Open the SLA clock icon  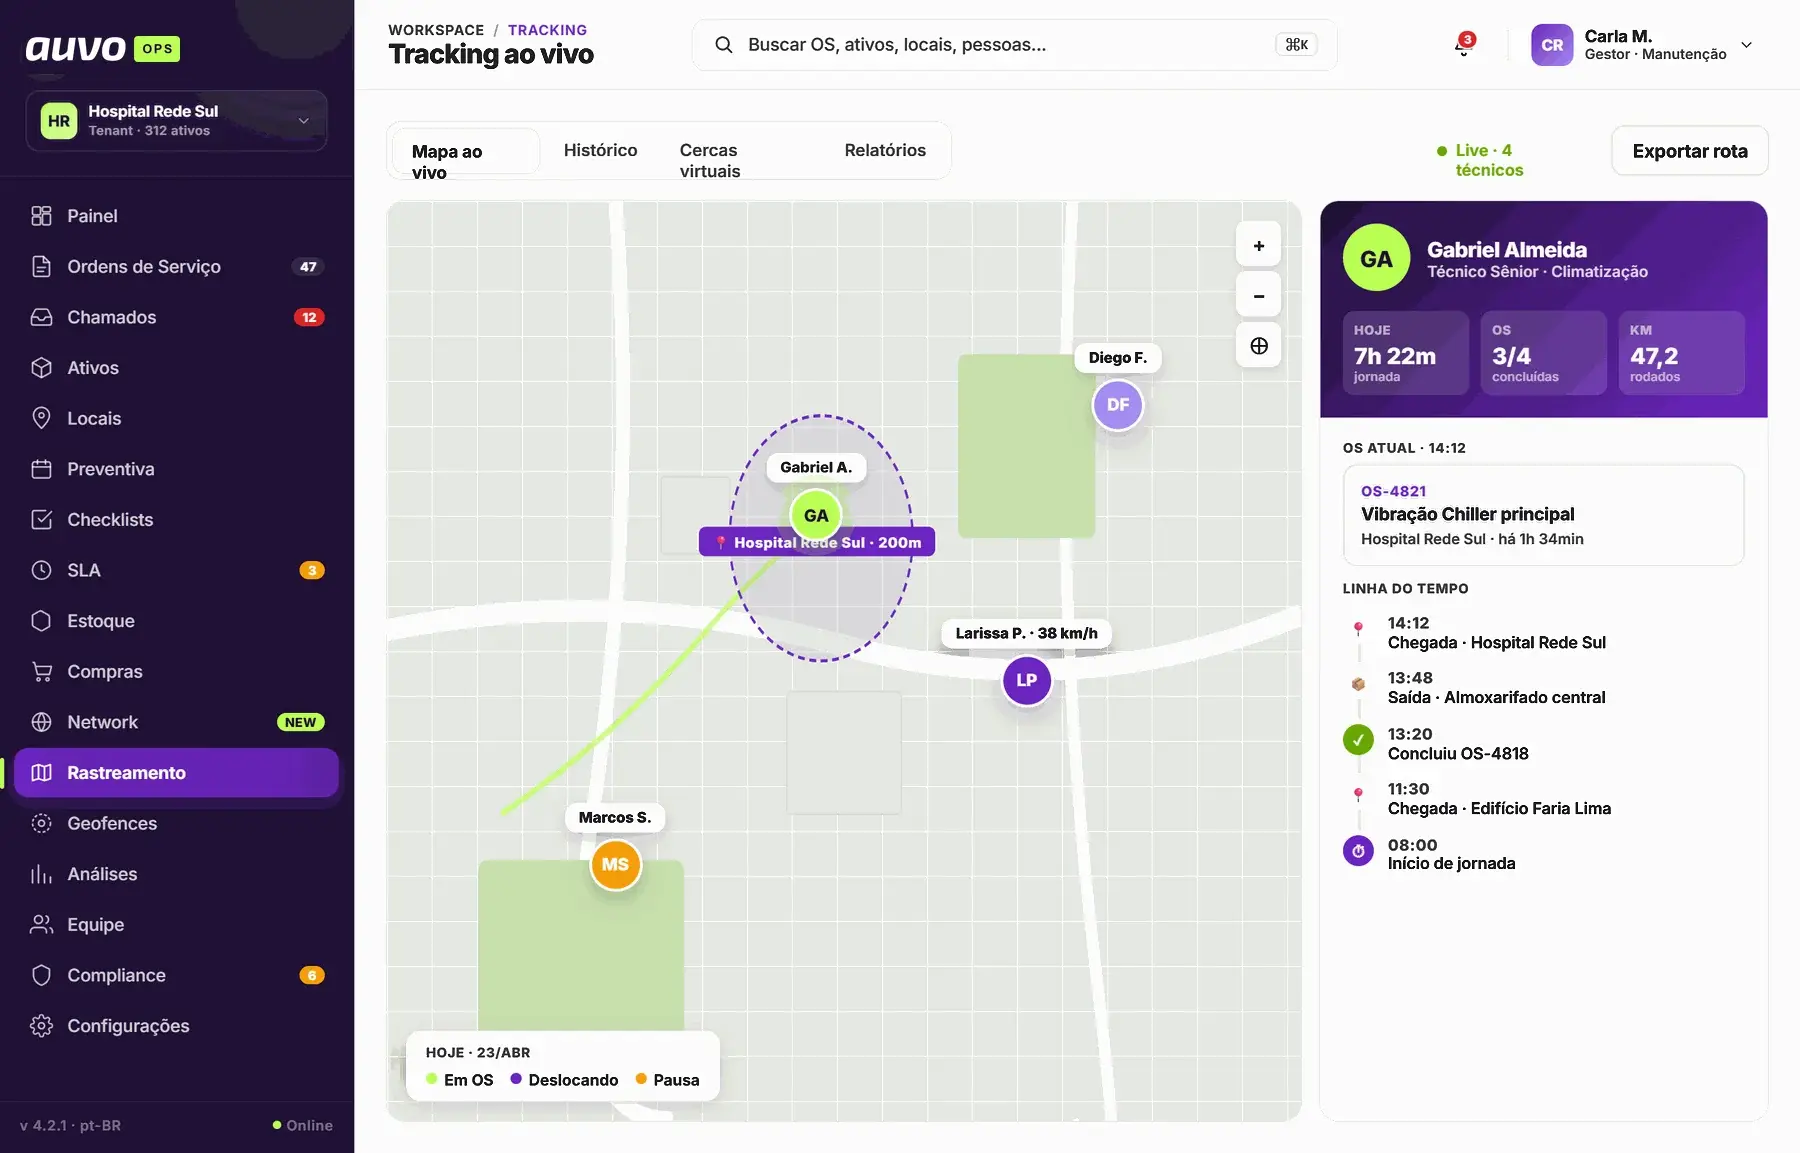[x=41, y=570]
